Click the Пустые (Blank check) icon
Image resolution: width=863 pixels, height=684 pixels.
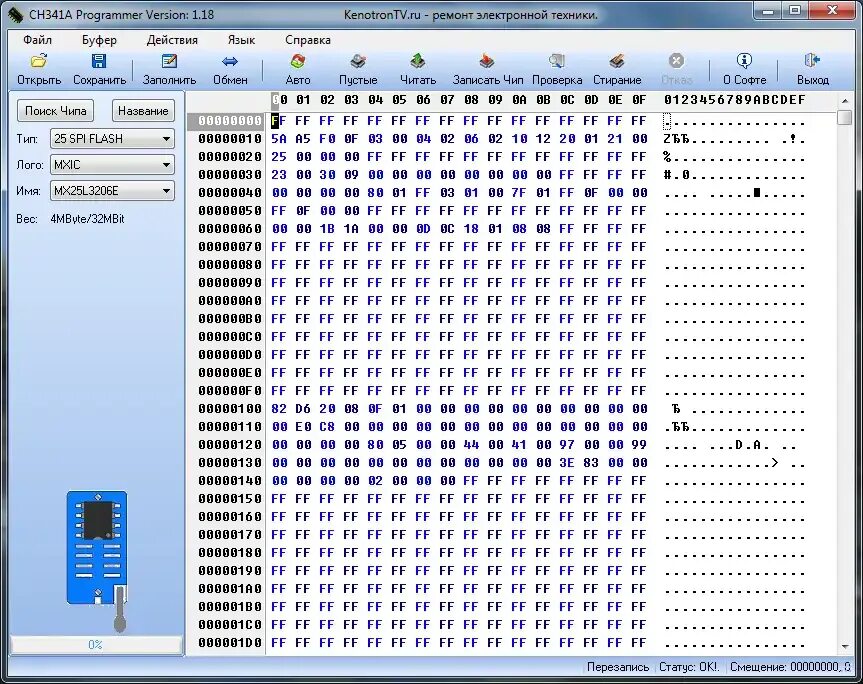tap(358, 61)
